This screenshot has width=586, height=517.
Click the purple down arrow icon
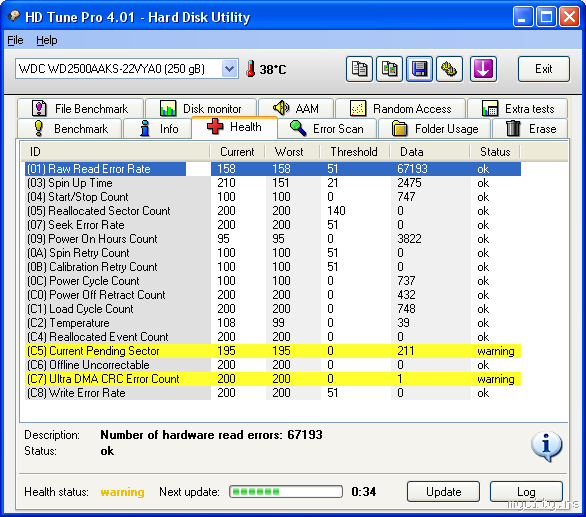[x=483, y=69]
